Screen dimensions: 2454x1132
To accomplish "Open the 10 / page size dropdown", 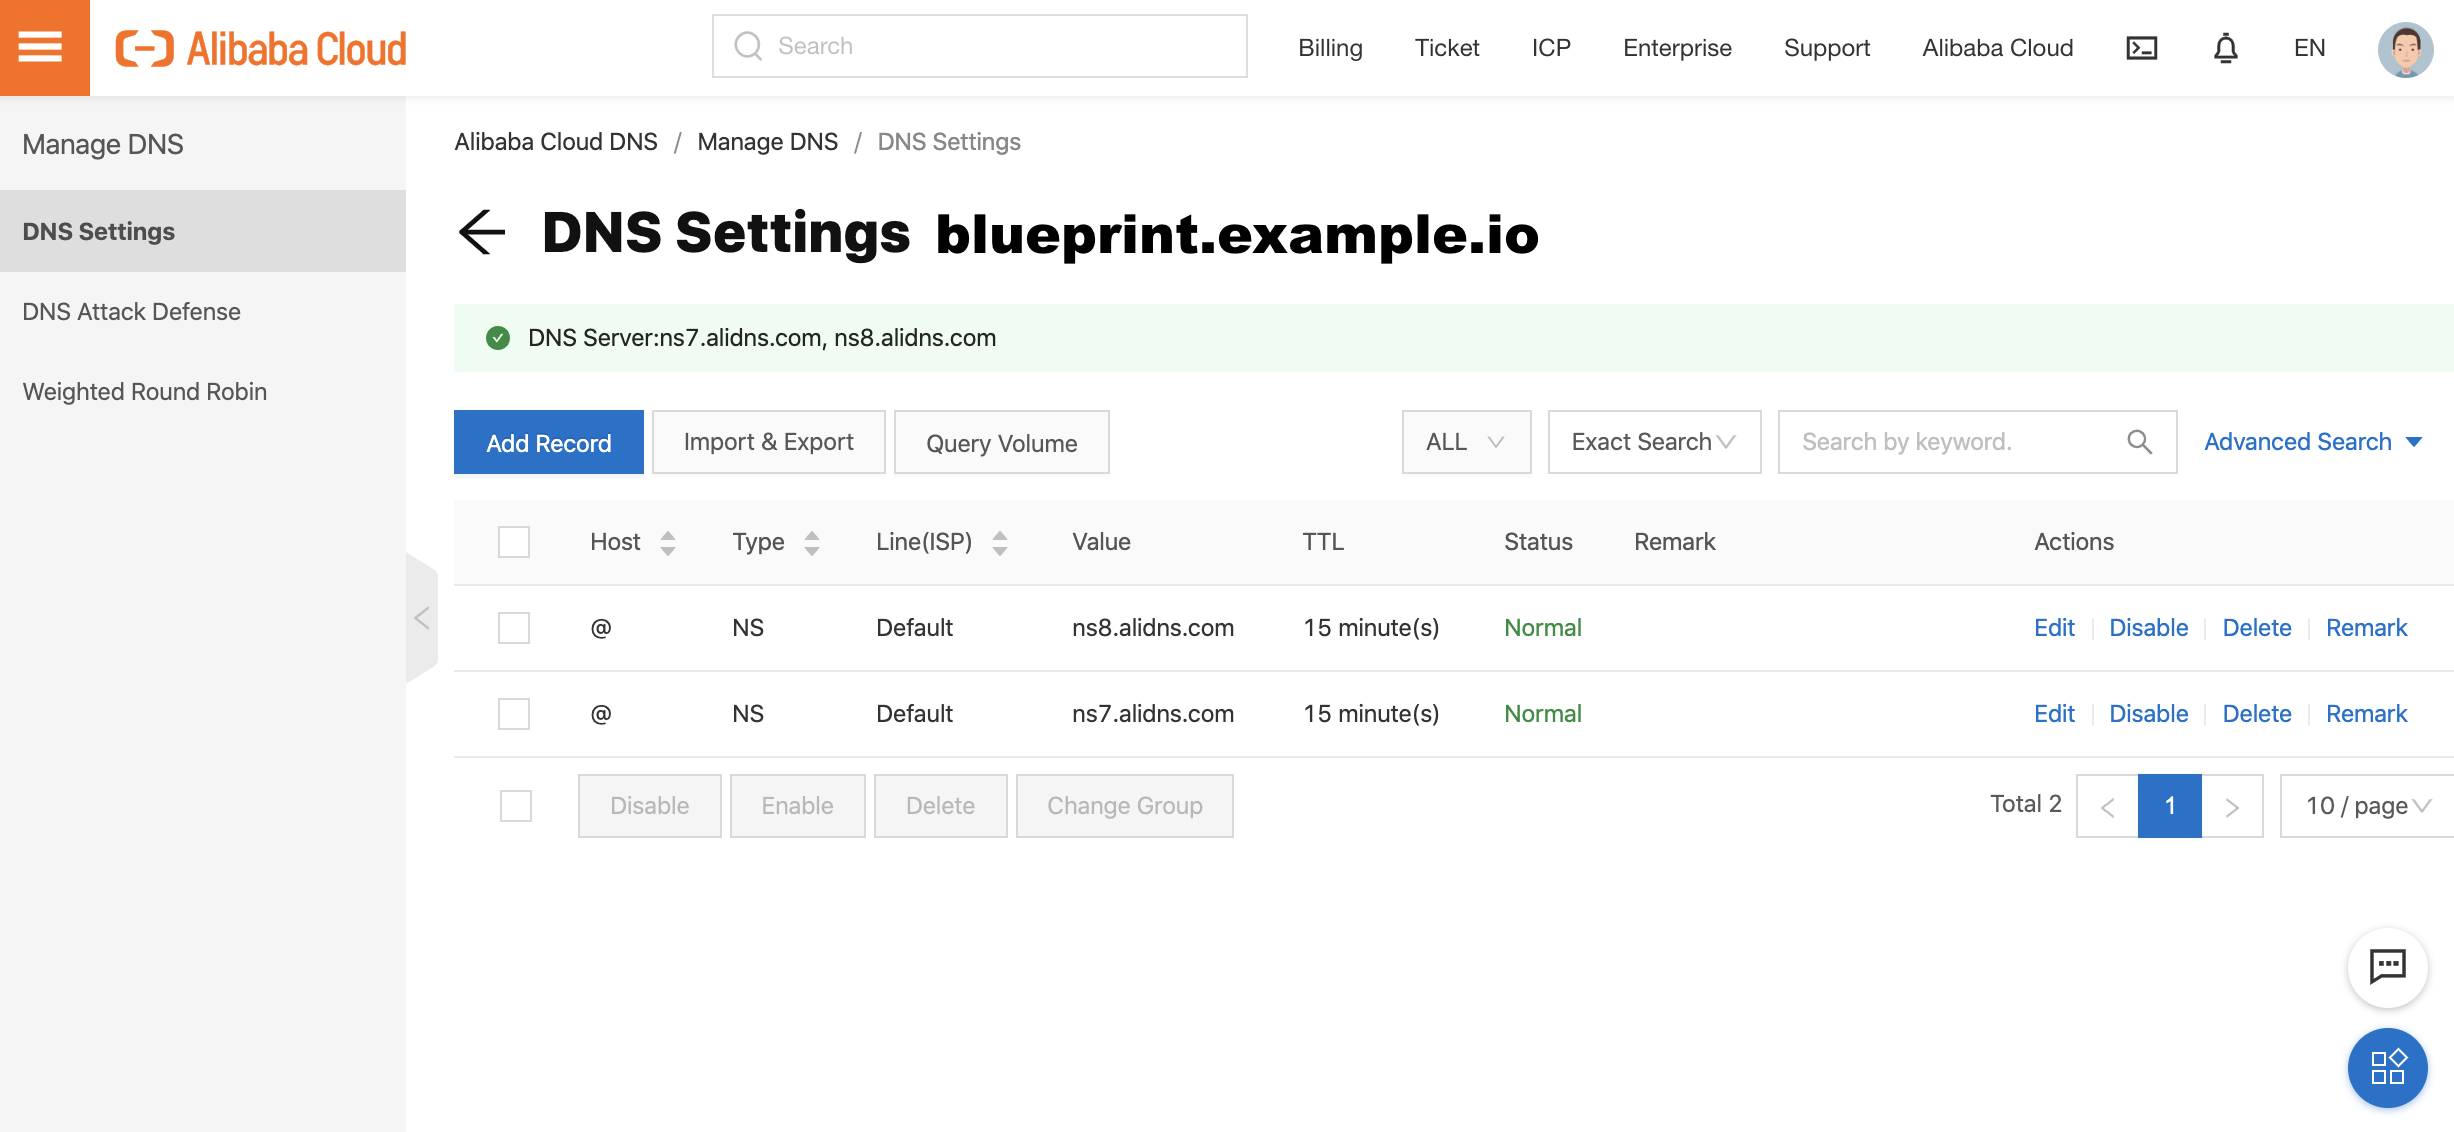I will pyautogui.click(x=2366, y=806).
